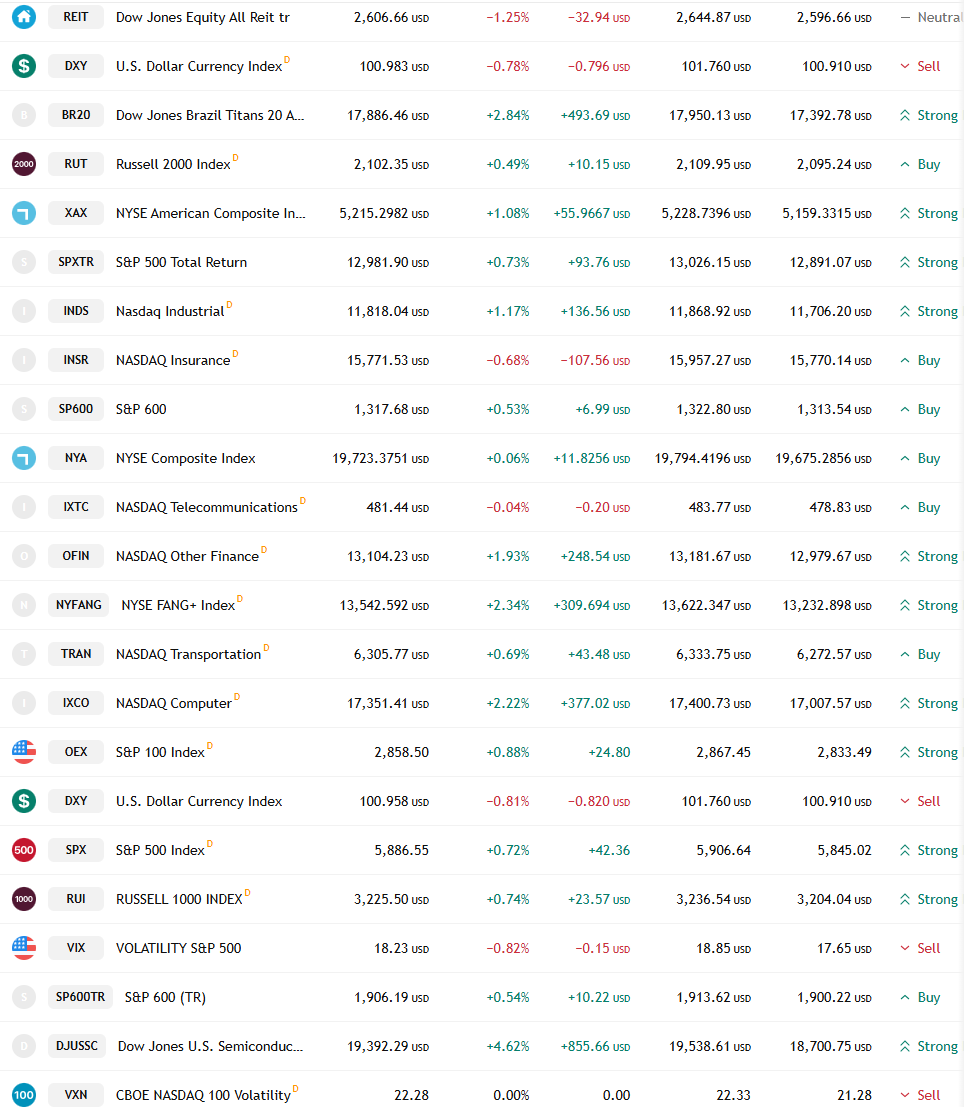Click the REIT home logo icon
964x1107 pixels.
point(24,17)
